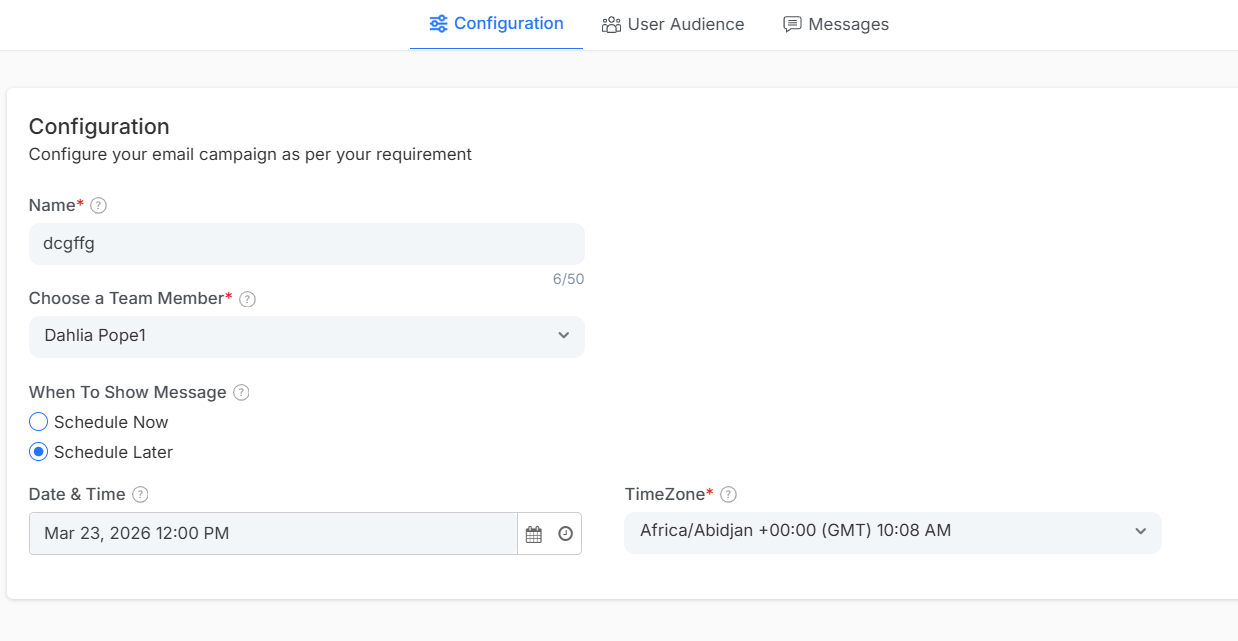Select the Schedule Now radio button

39,422
